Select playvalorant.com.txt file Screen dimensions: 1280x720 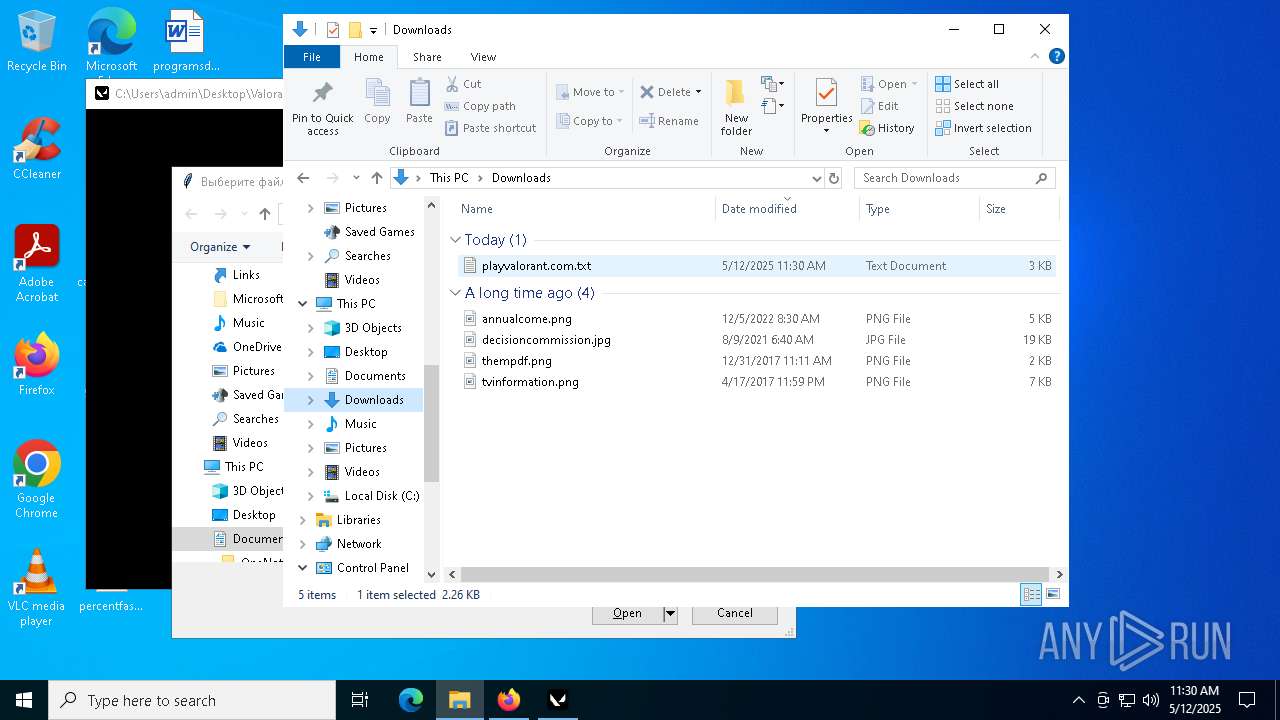[x=756, y=266]
